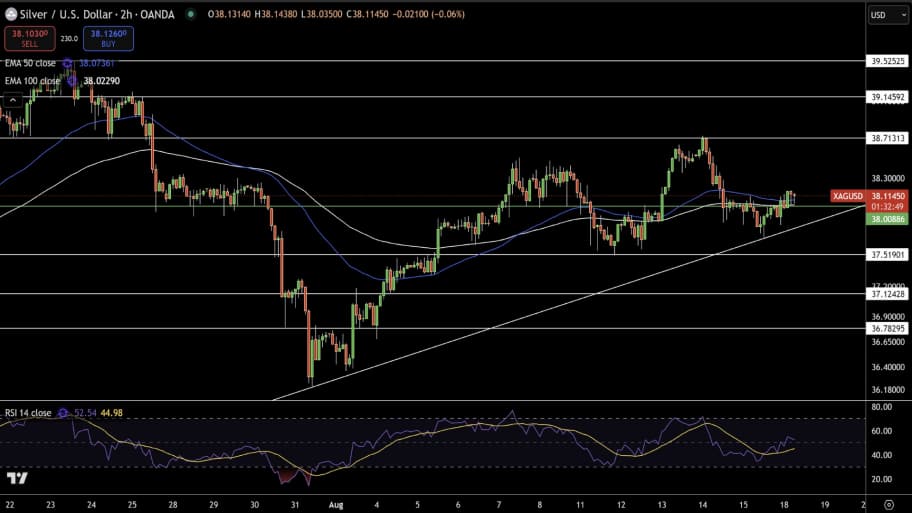The height and width of the screenshot is (513, 912).
Task: Click the close price C38.11450
Action: click(368, 14)
